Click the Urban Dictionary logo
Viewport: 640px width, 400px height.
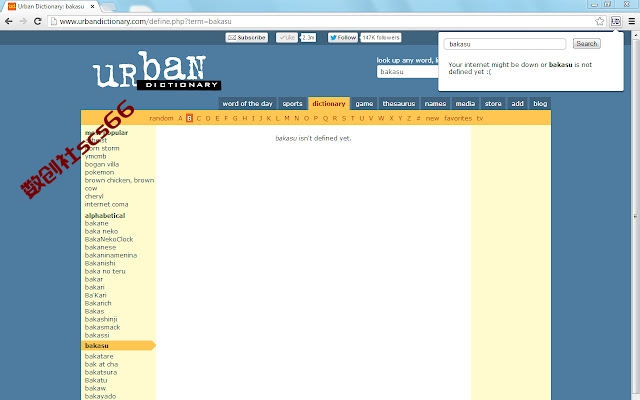tap(157, 71)
